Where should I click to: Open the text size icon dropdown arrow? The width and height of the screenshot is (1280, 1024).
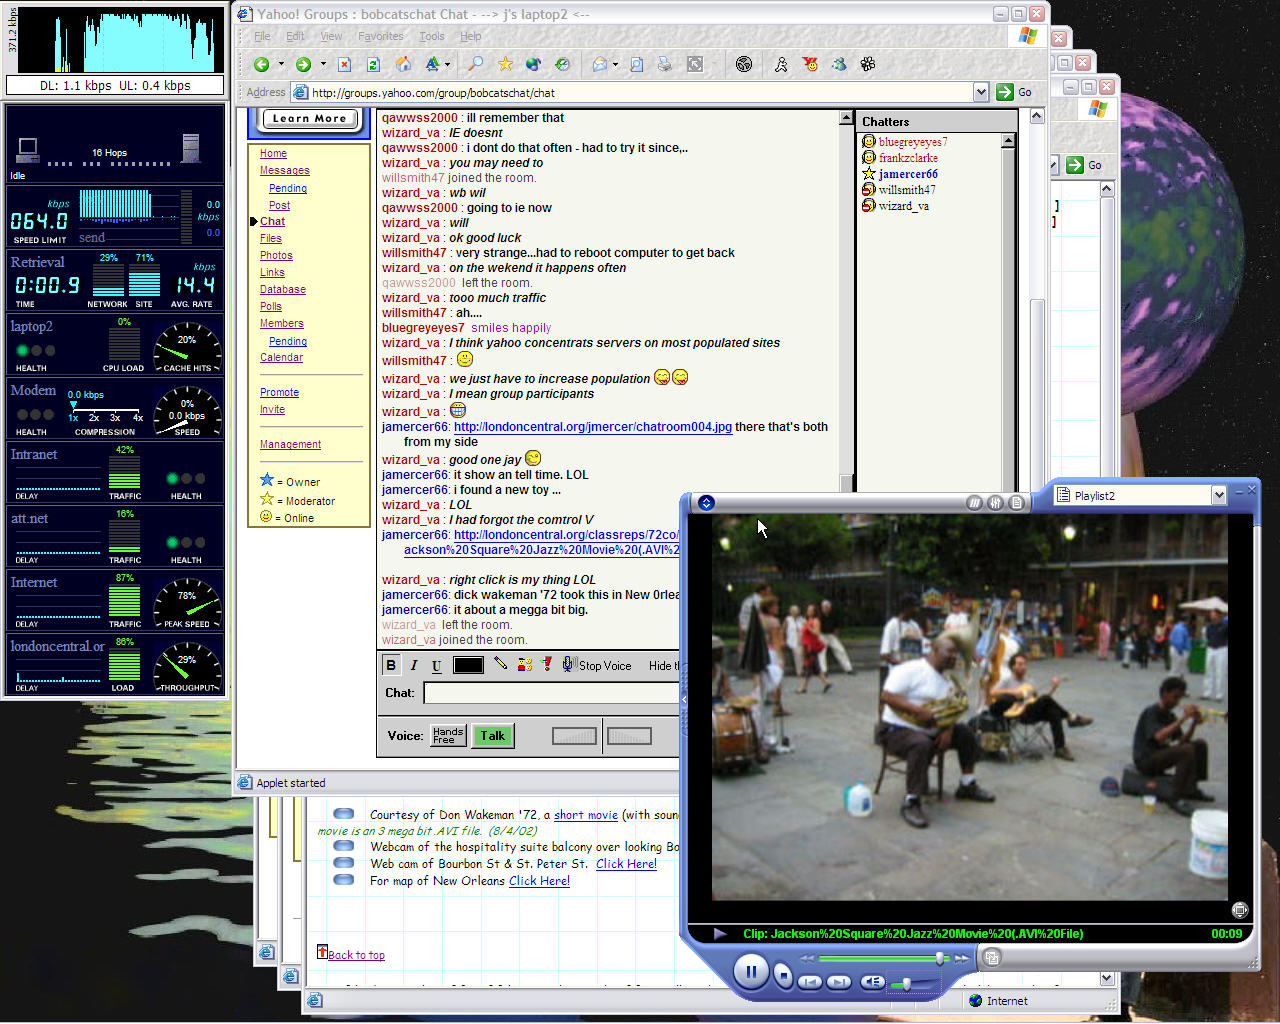pos(447,64)
